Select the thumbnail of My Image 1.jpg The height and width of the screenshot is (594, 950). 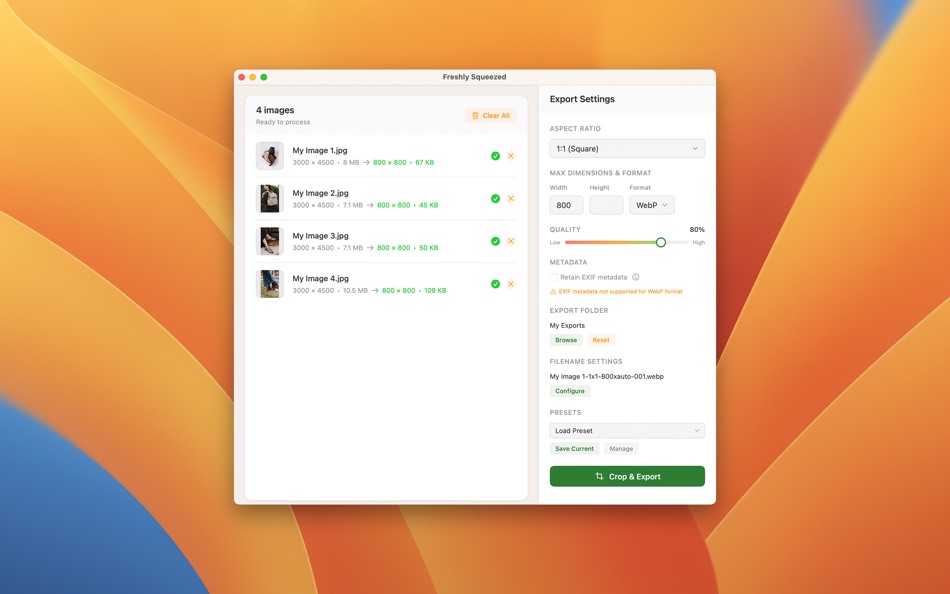(269, 156)
